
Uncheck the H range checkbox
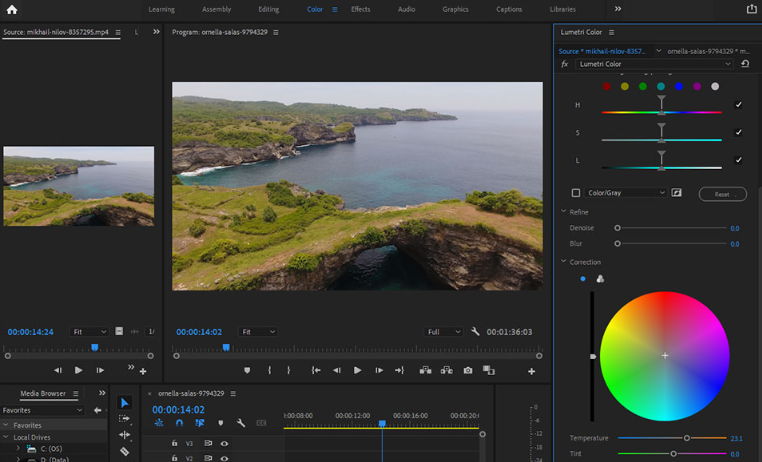(739, 105)
